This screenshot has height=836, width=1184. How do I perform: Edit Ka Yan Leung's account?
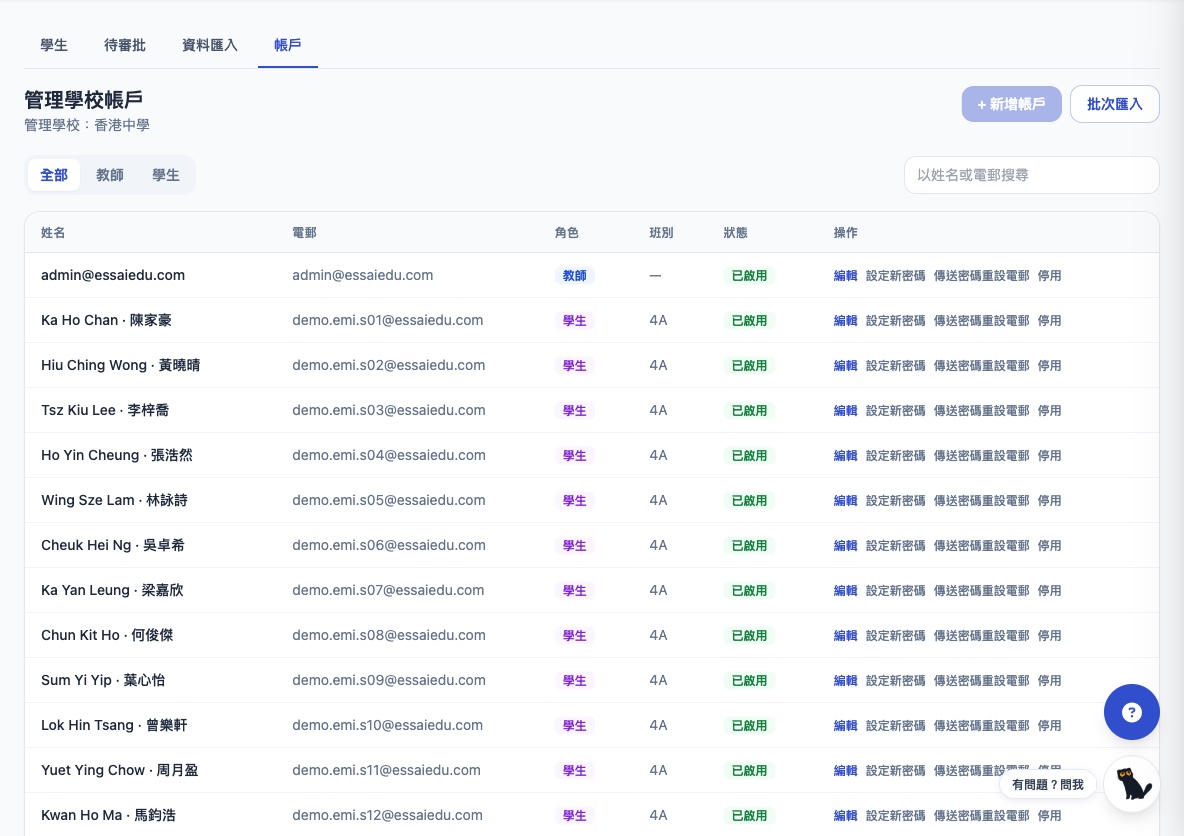point(845,591)
